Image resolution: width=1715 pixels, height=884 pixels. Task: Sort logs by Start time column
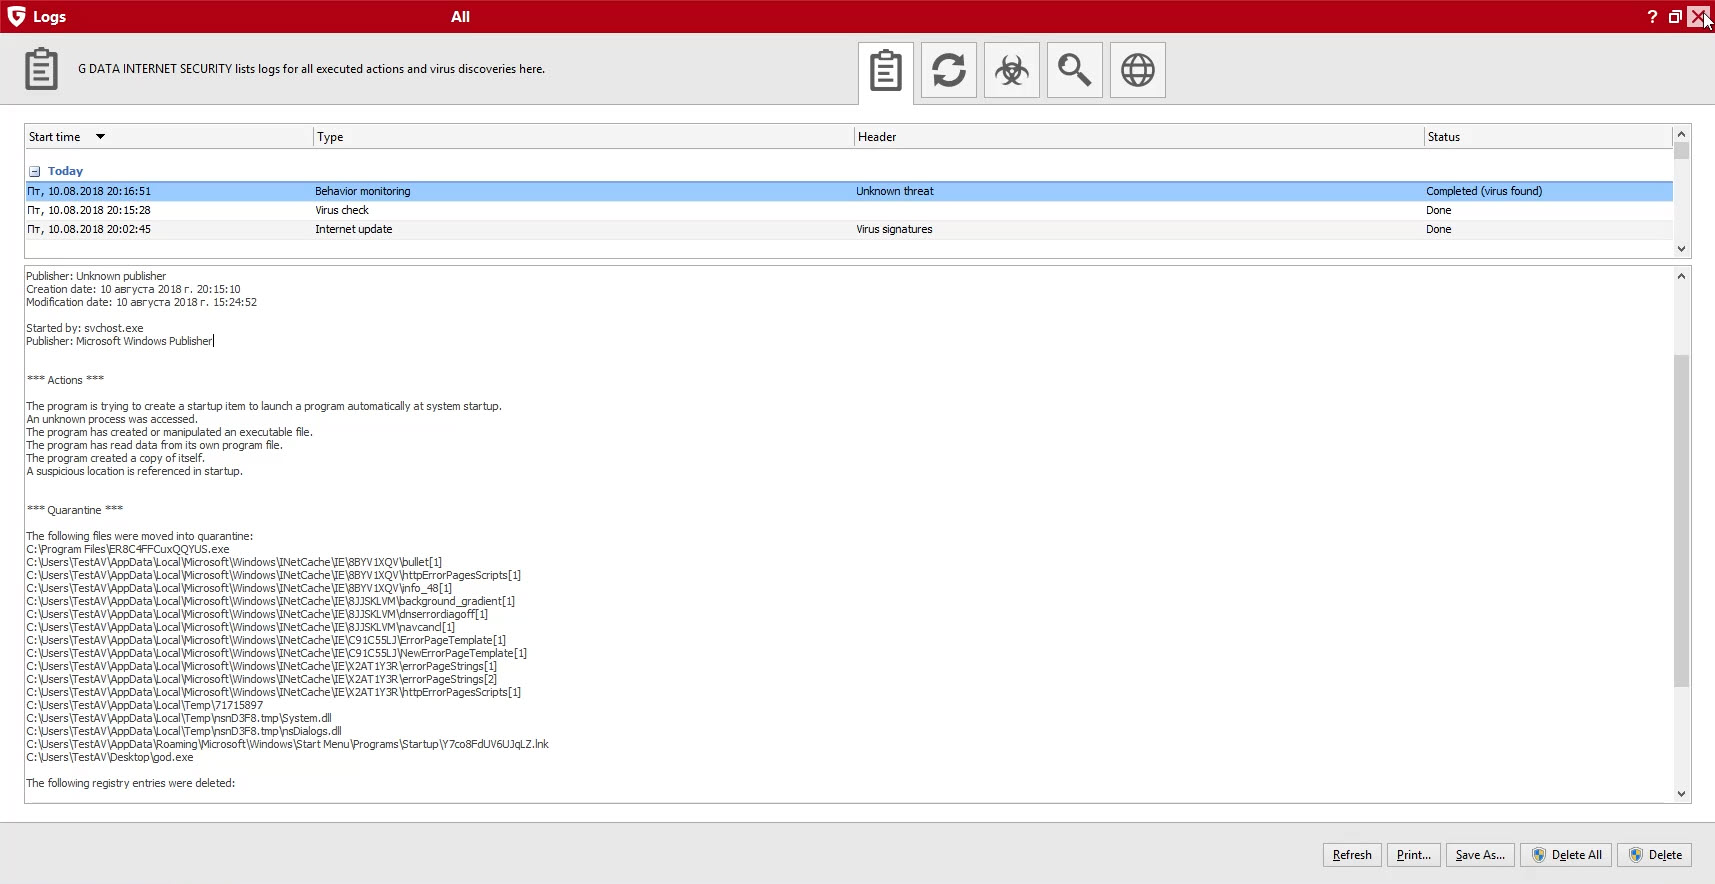[168, 137]
